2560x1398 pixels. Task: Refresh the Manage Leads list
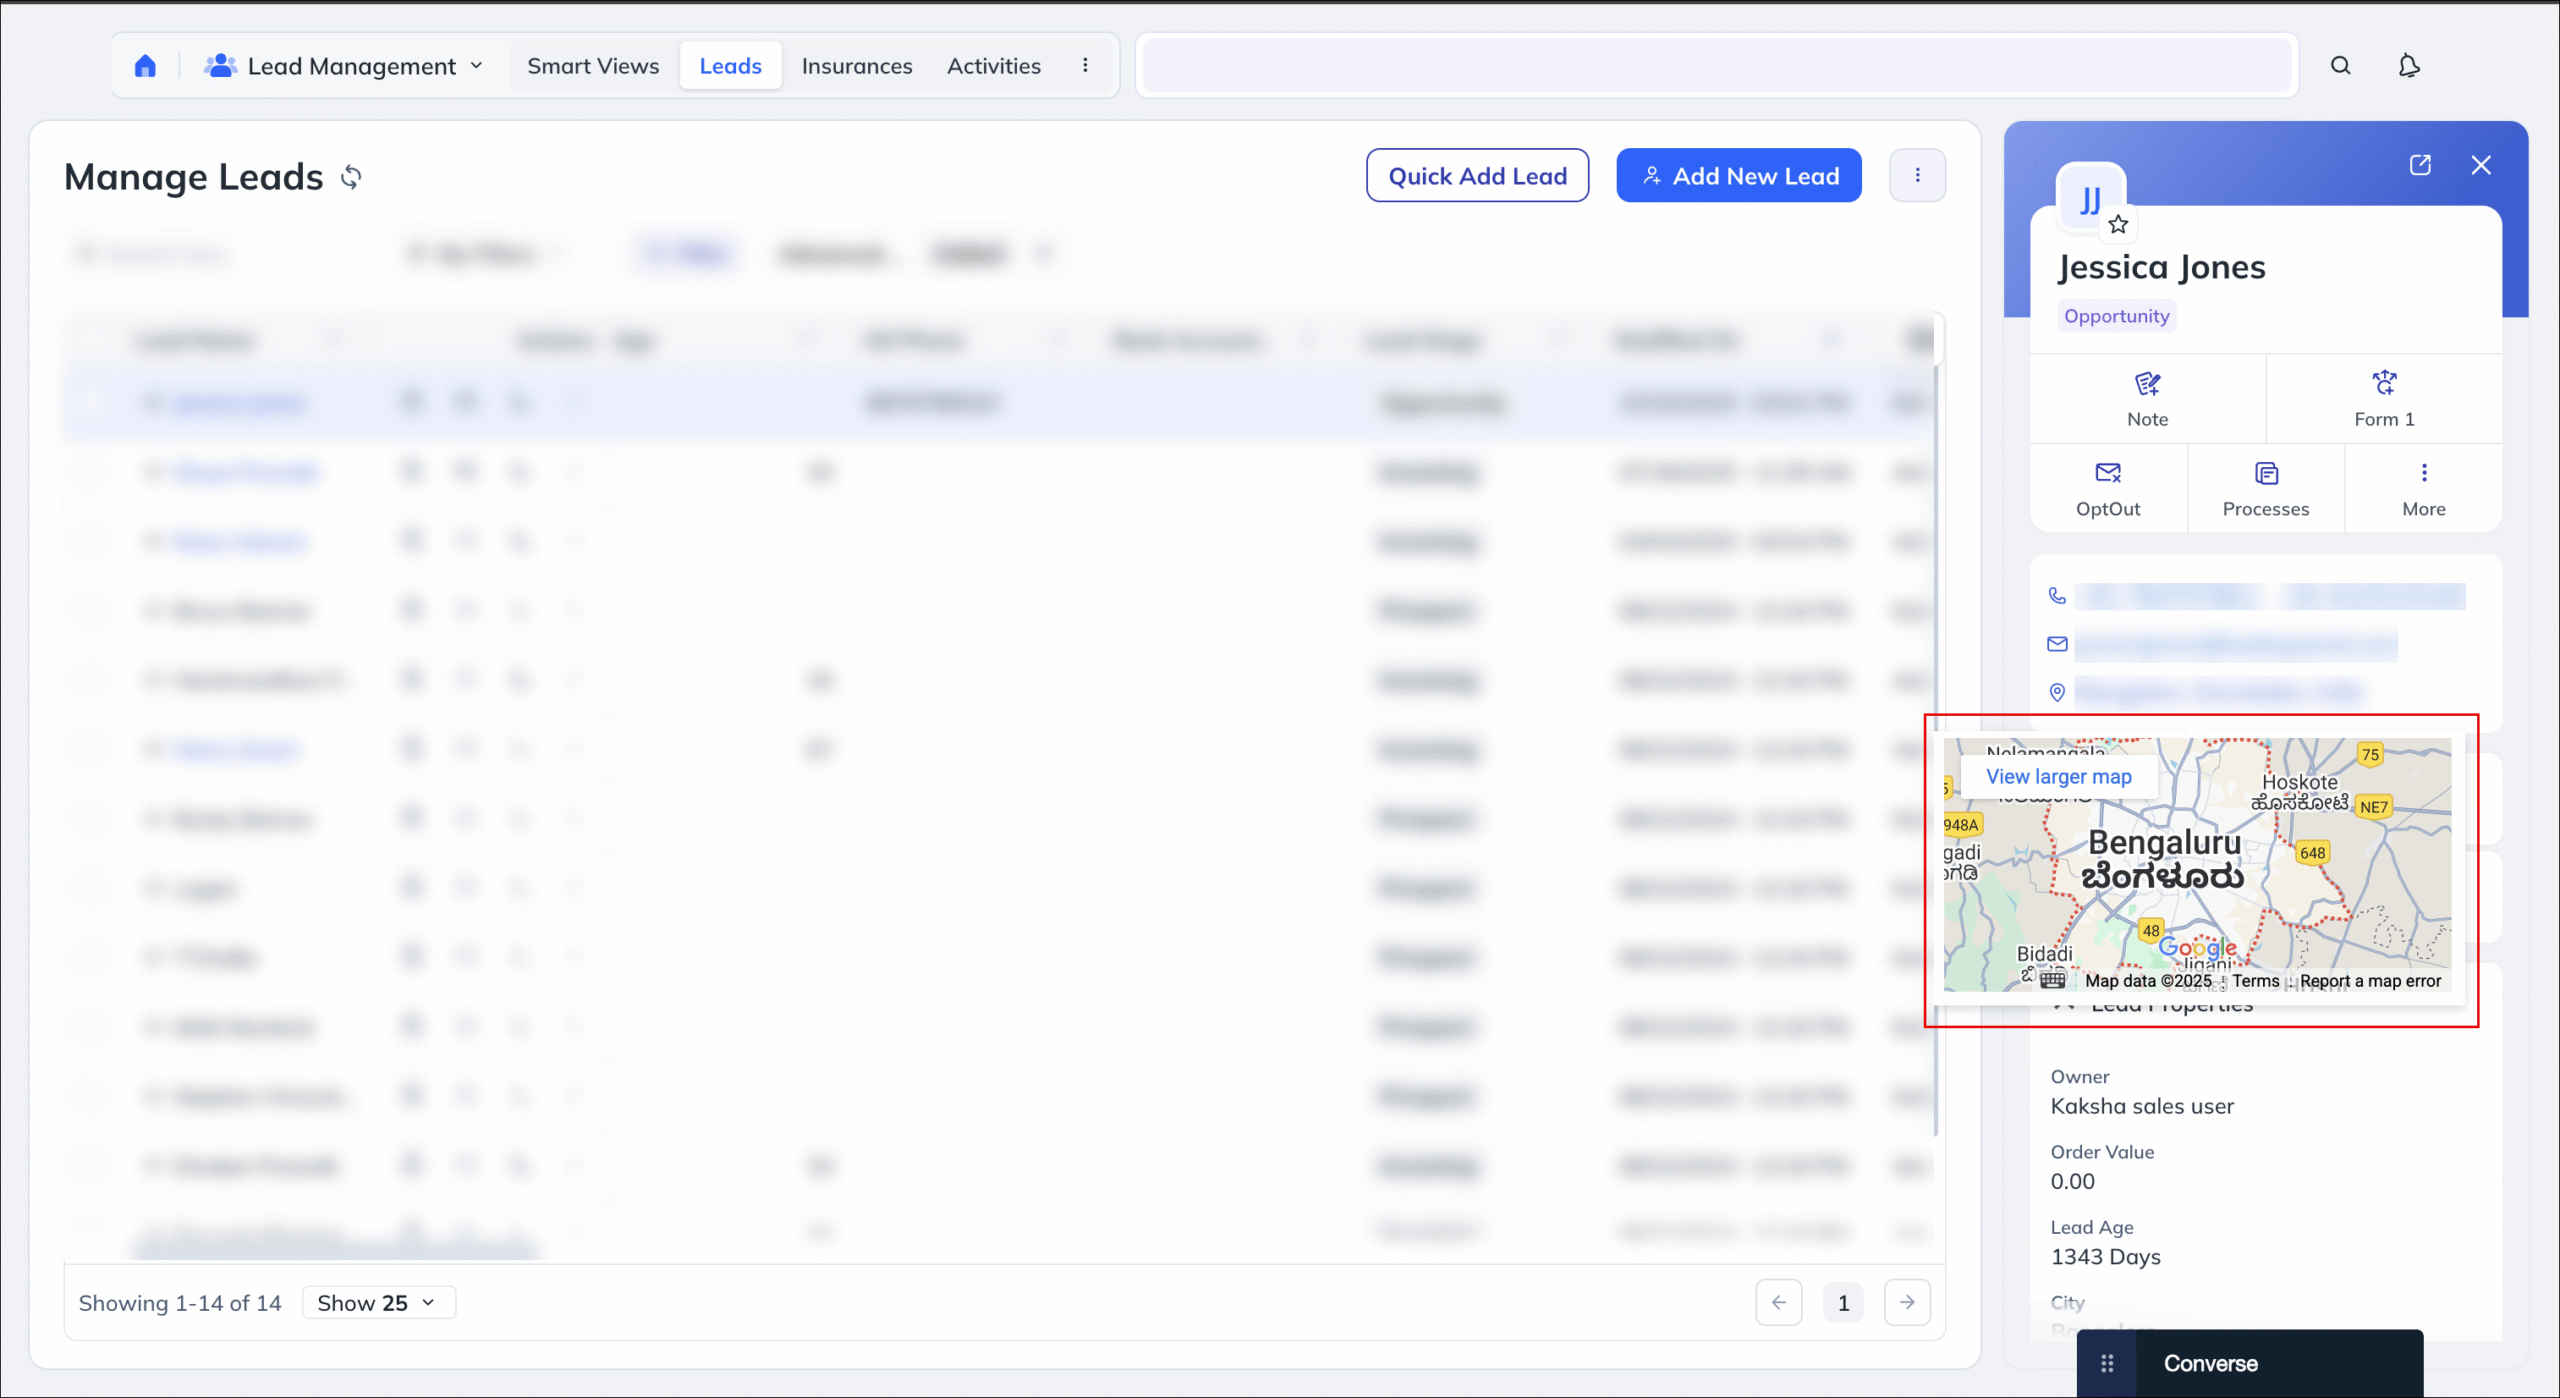click(352, 177)
